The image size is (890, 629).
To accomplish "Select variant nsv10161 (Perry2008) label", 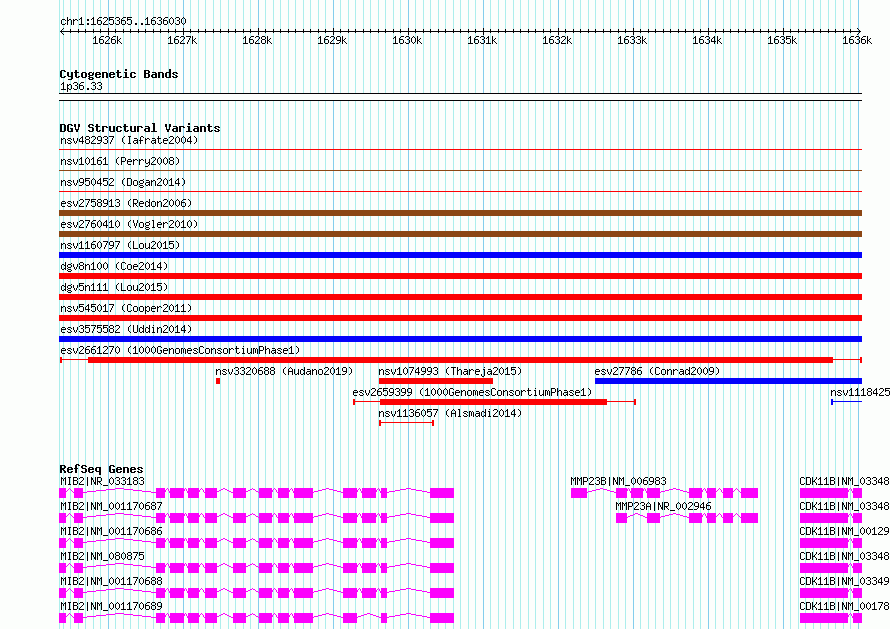I will pos(120,161).
